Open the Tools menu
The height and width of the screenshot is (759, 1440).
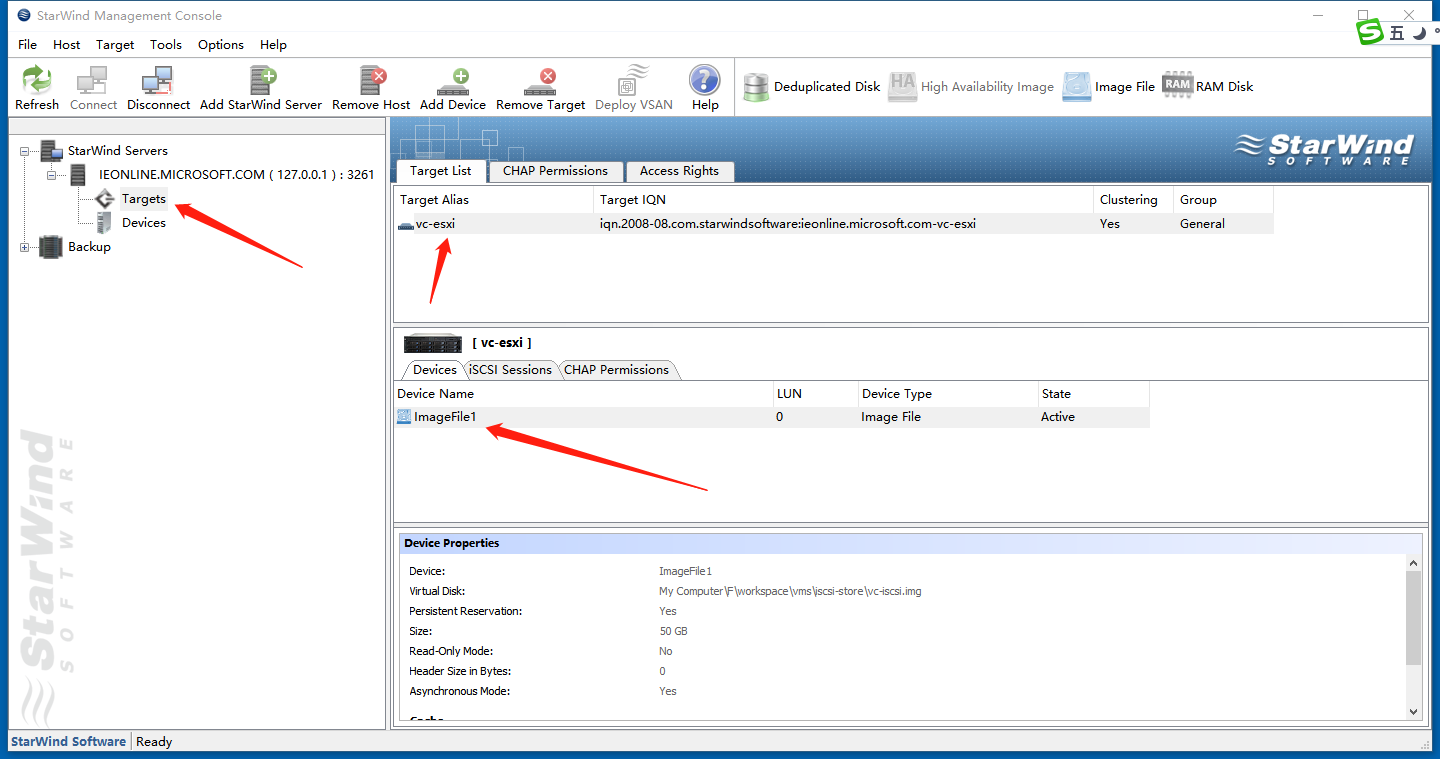point(166,44)
